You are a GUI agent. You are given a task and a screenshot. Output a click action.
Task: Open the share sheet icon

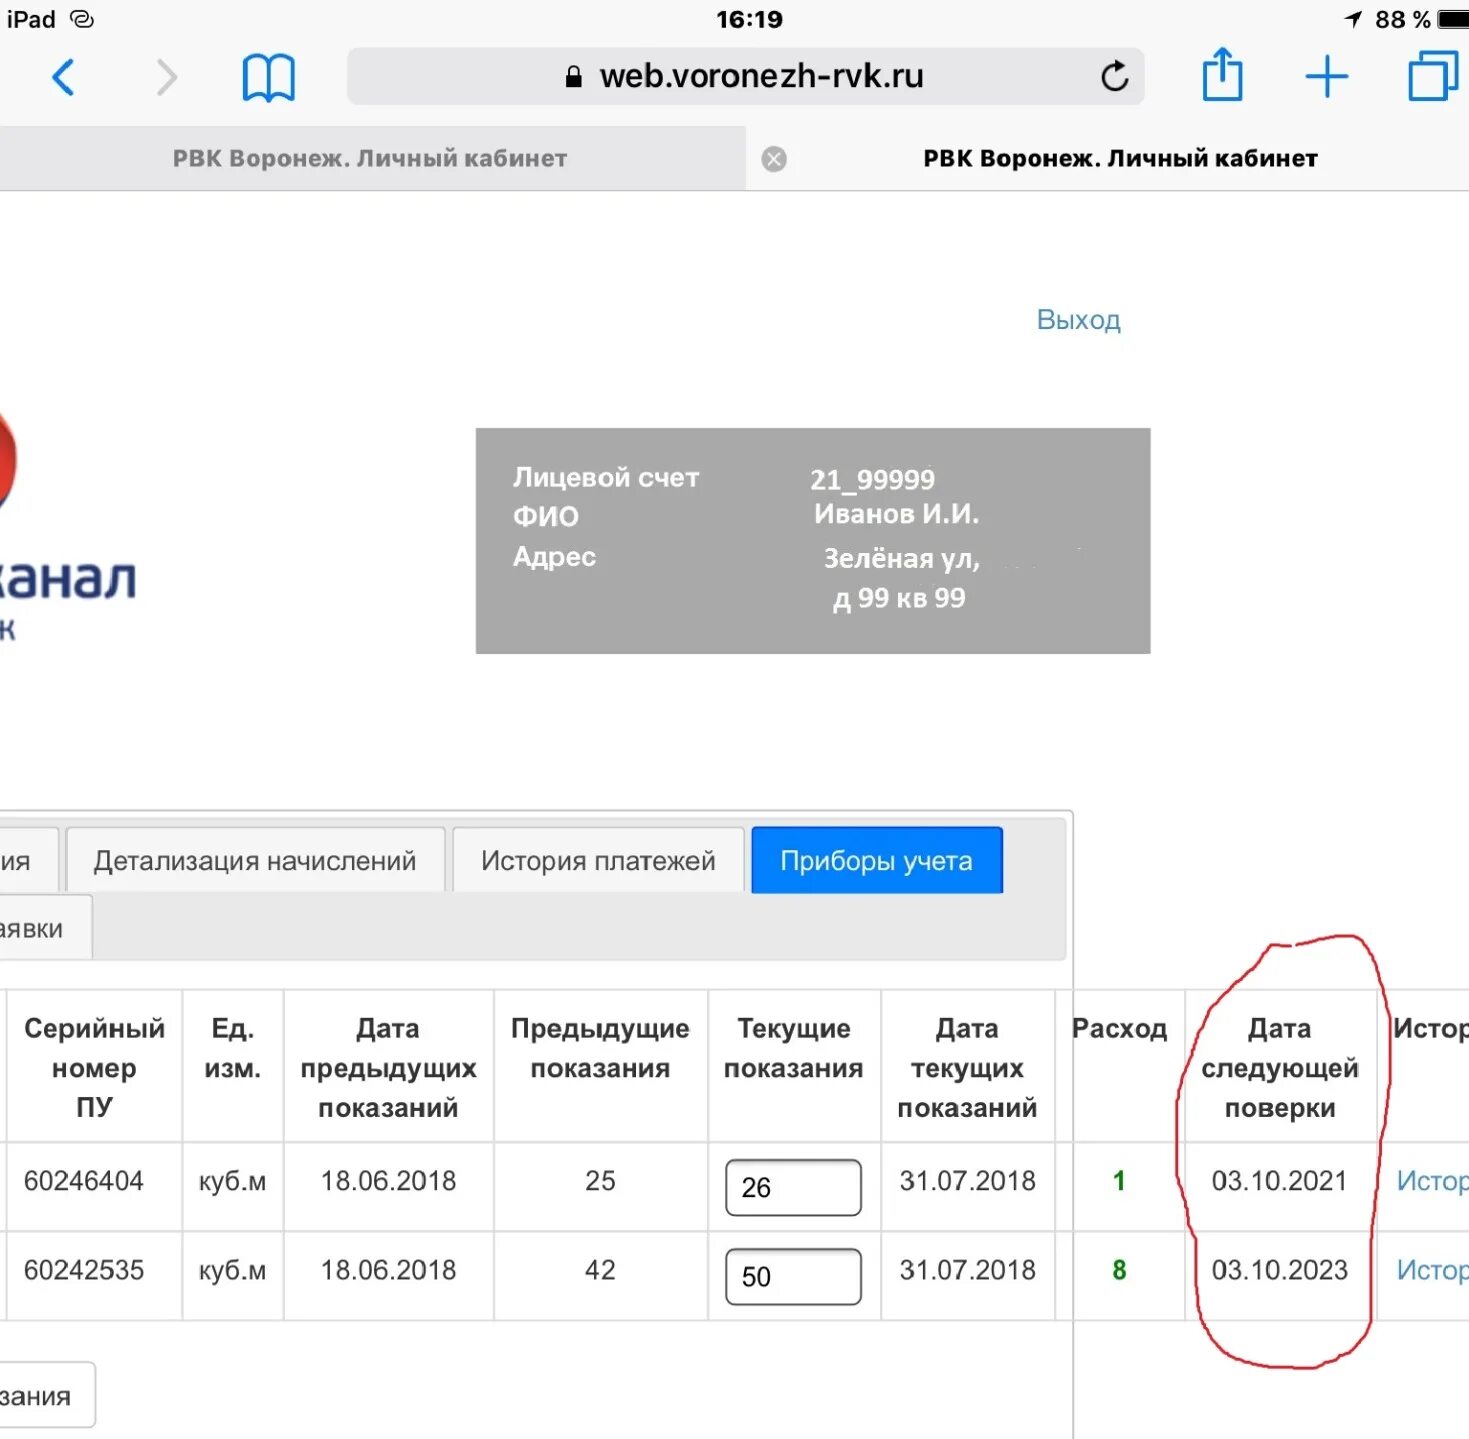(x=1222, y=75)
